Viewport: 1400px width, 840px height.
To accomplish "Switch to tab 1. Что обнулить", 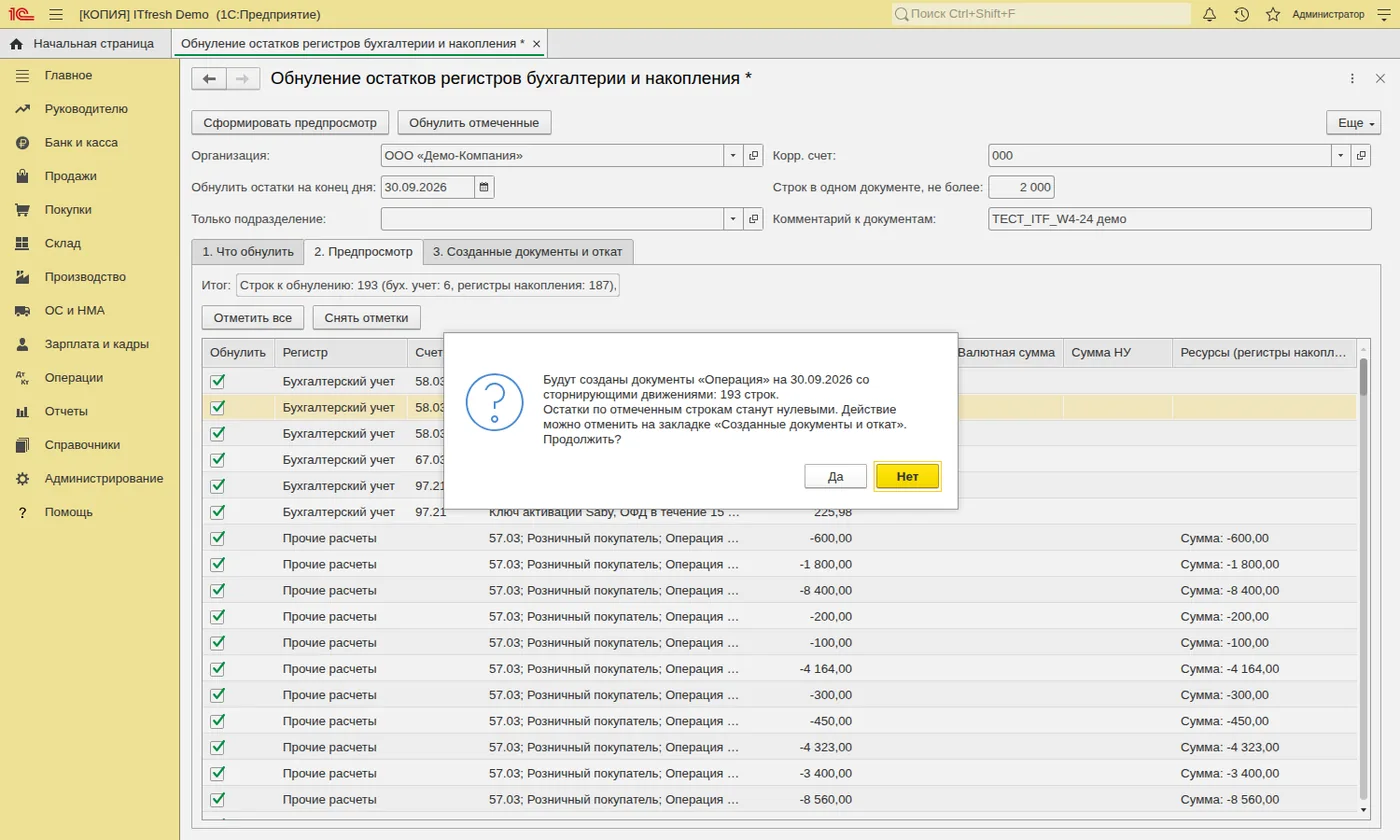I will click(247, 252).
